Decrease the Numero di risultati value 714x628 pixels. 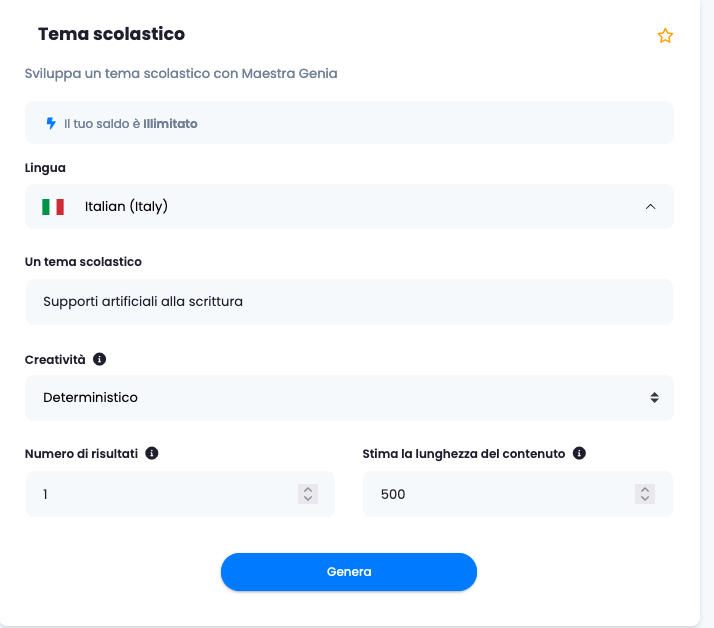[x=308, y=499]
